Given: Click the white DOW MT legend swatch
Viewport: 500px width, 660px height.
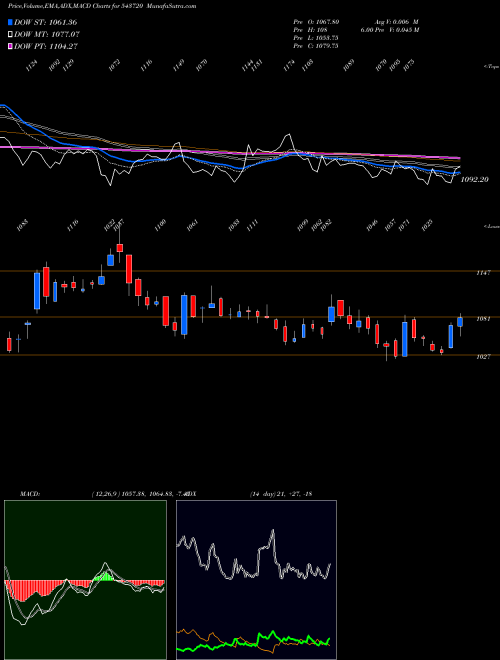Looking at the screenshot, I should [x=11, y=34].
